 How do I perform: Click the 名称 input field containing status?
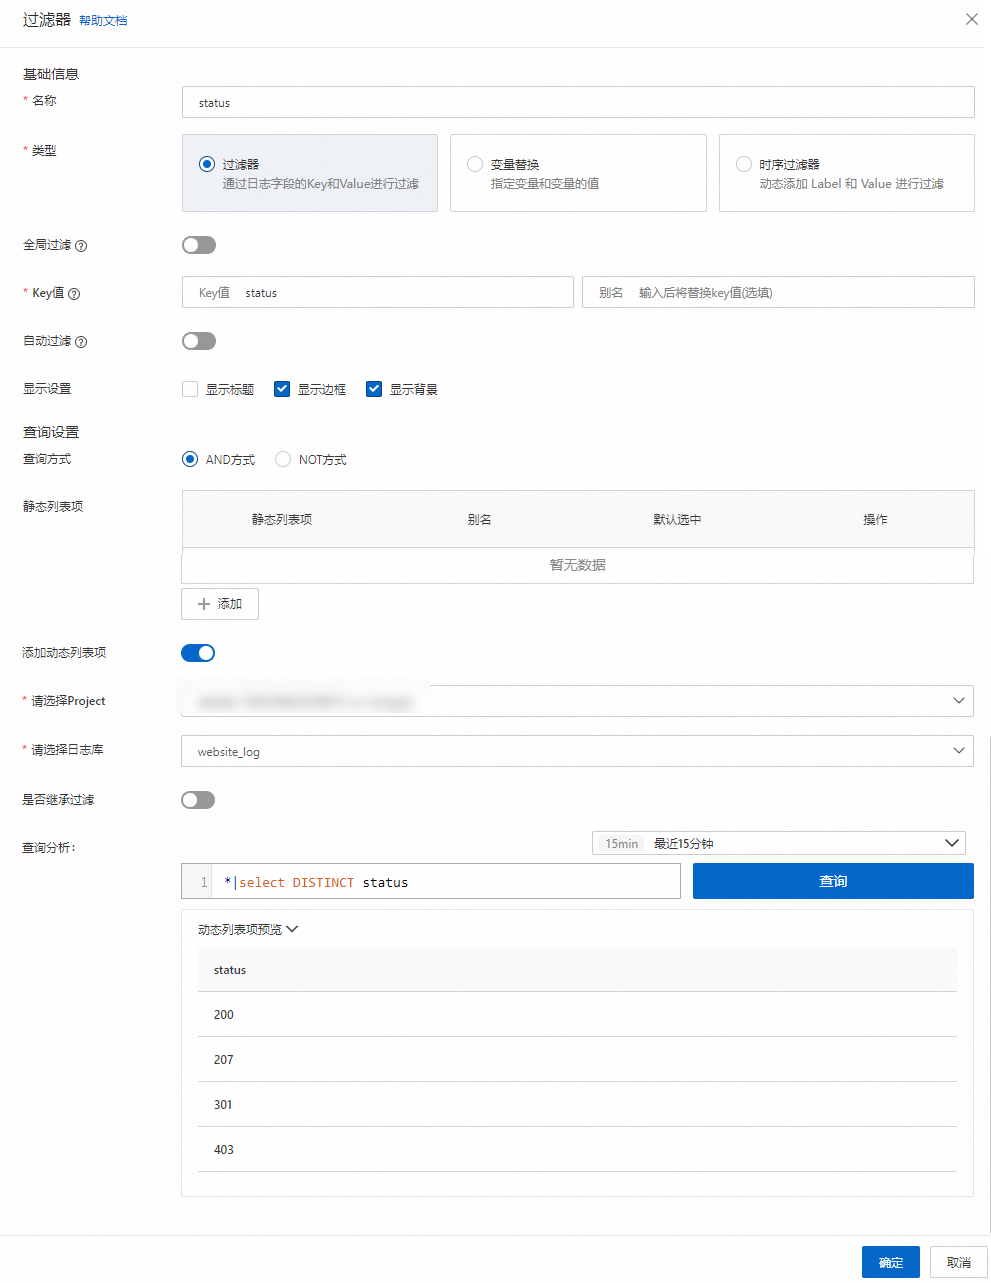pos(578,102)
